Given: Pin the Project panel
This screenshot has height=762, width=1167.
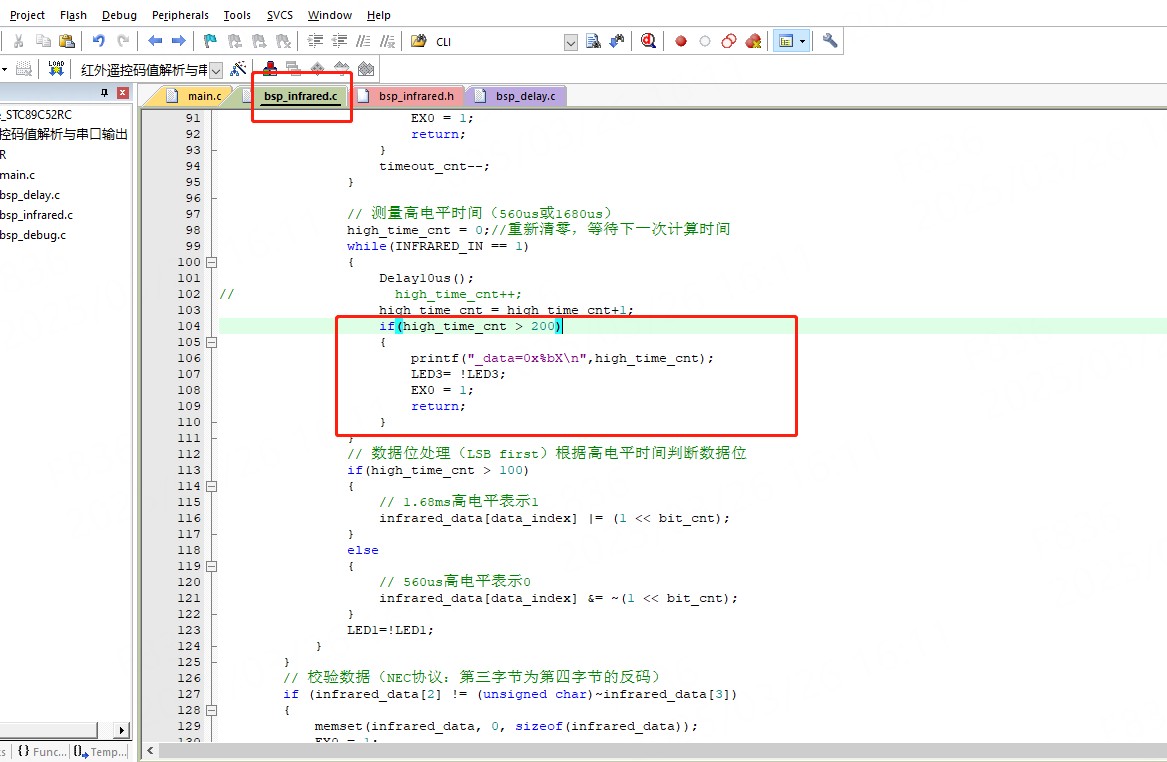Looking at the screenshot, I should click(x=104, y=93).
